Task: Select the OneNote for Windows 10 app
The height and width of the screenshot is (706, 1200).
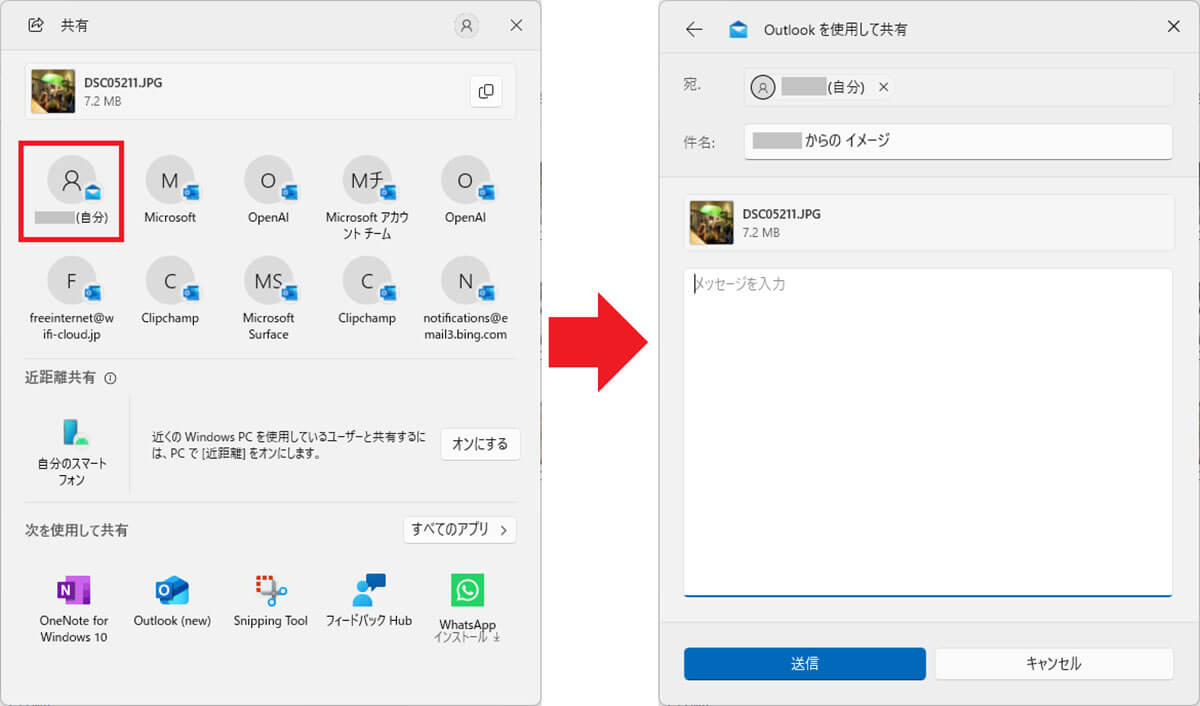Action: coord(73,606)
